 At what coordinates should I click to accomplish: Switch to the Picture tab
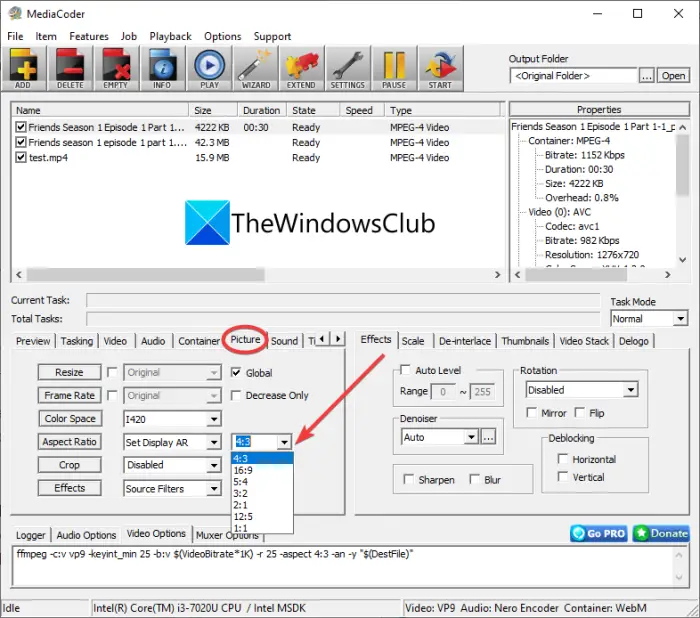click(245, 339)
